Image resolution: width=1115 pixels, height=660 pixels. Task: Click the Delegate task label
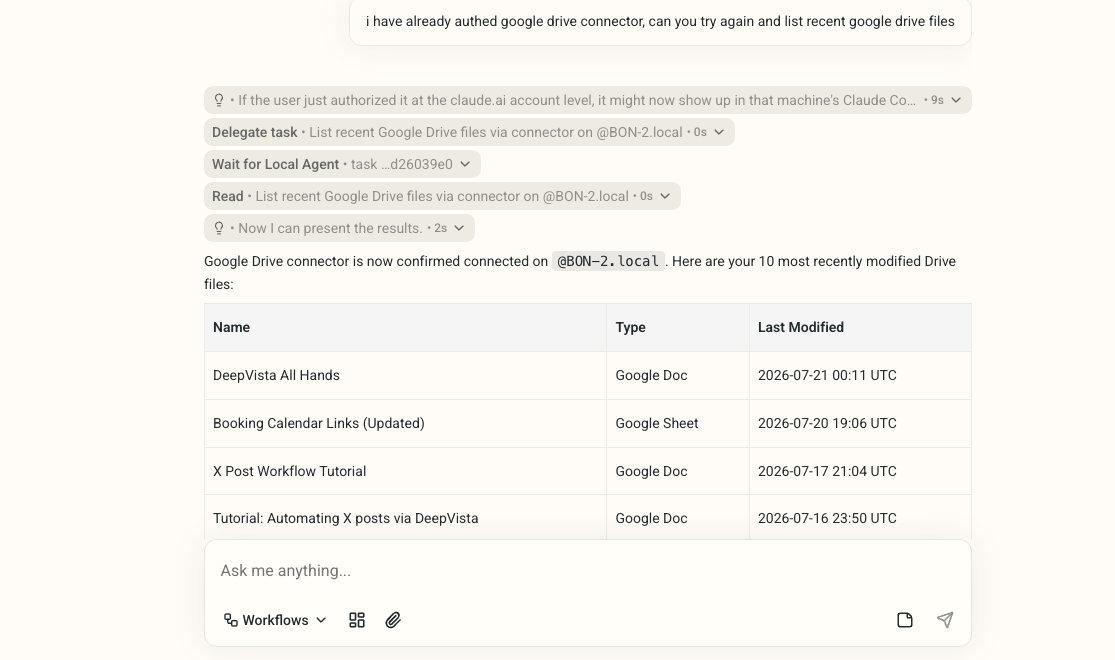point(255,132)
